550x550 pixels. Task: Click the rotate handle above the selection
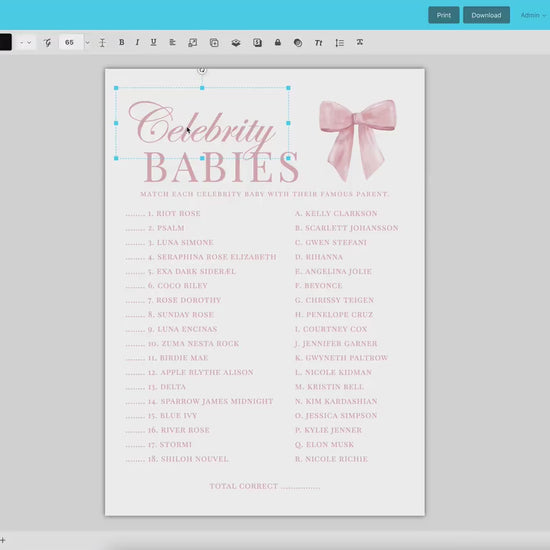pos(202,70)
